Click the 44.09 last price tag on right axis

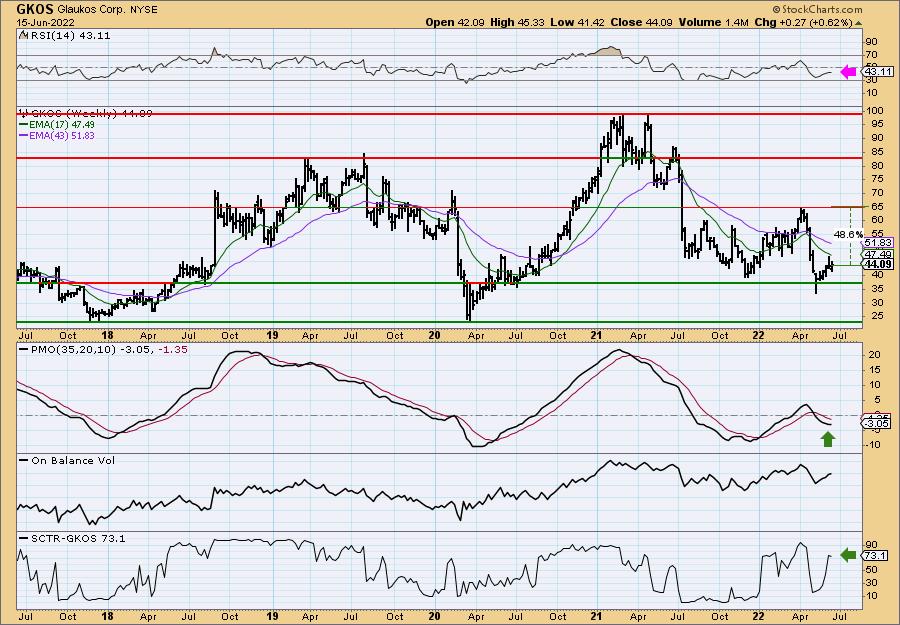pyautogui.click(x=878, y=264)
